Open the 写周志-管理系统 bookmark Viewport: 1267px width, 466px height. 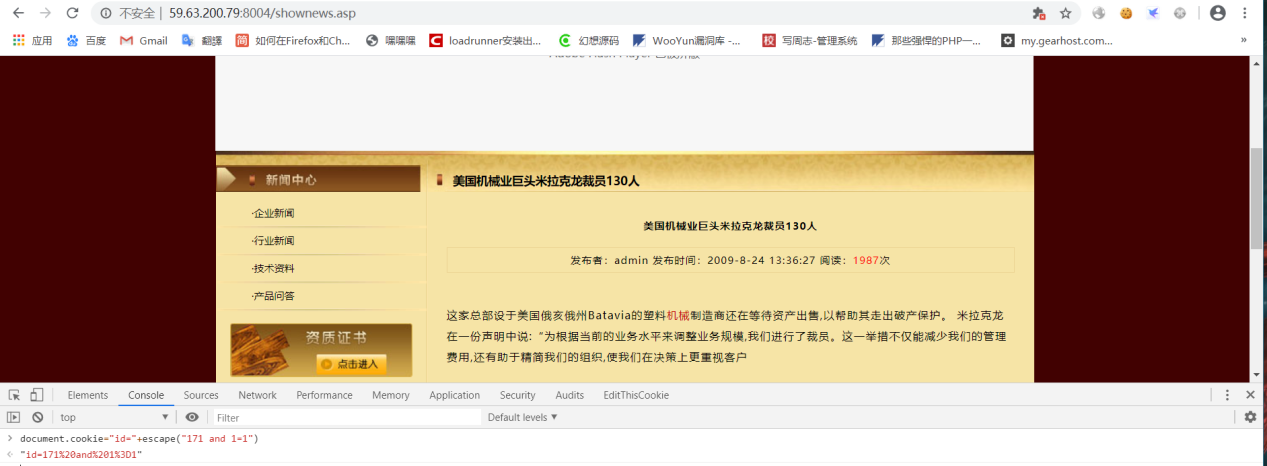(810, 41)
